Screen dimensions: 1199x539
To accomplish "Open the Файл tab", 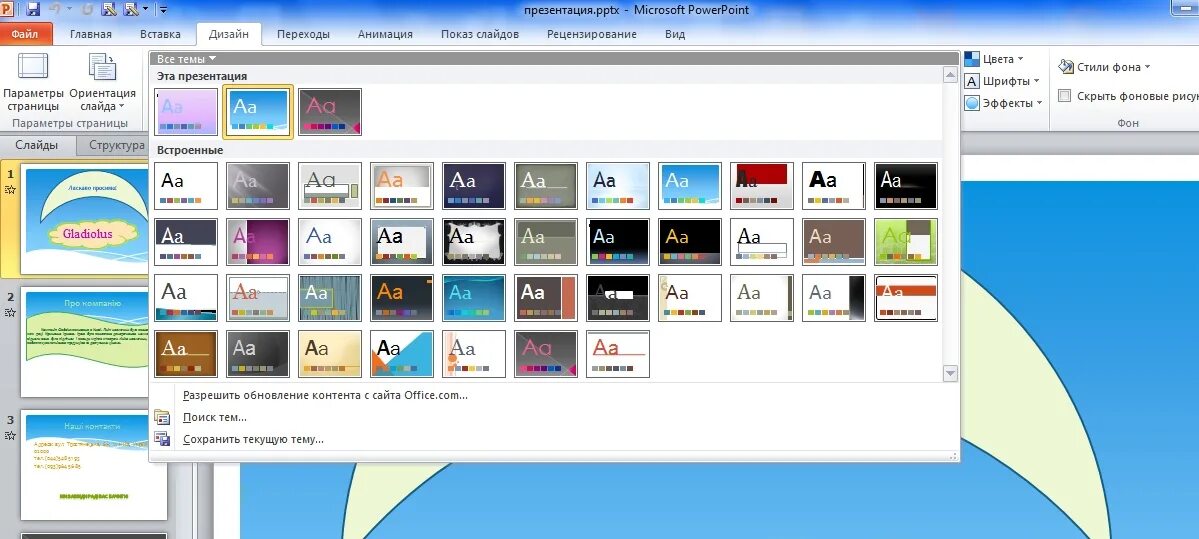I will click(x=26, y=34).
